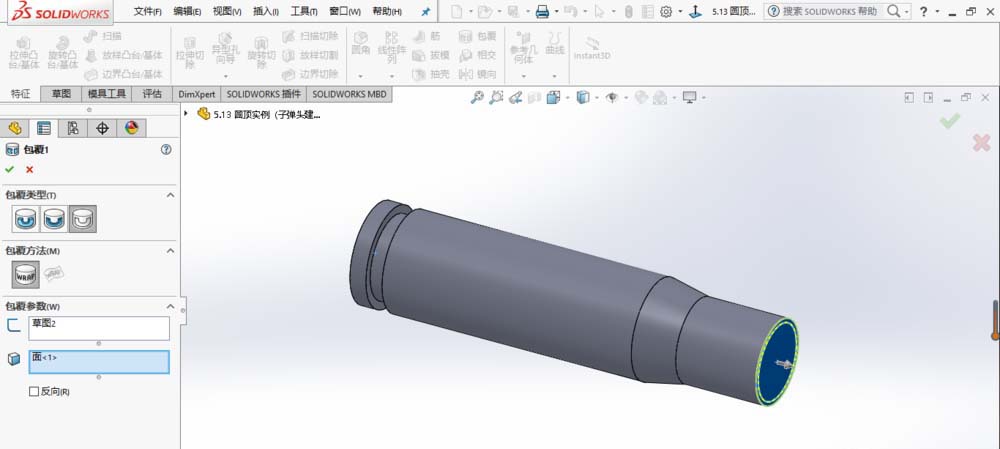
Task: Return to the previous view
Action: point(516,98)
